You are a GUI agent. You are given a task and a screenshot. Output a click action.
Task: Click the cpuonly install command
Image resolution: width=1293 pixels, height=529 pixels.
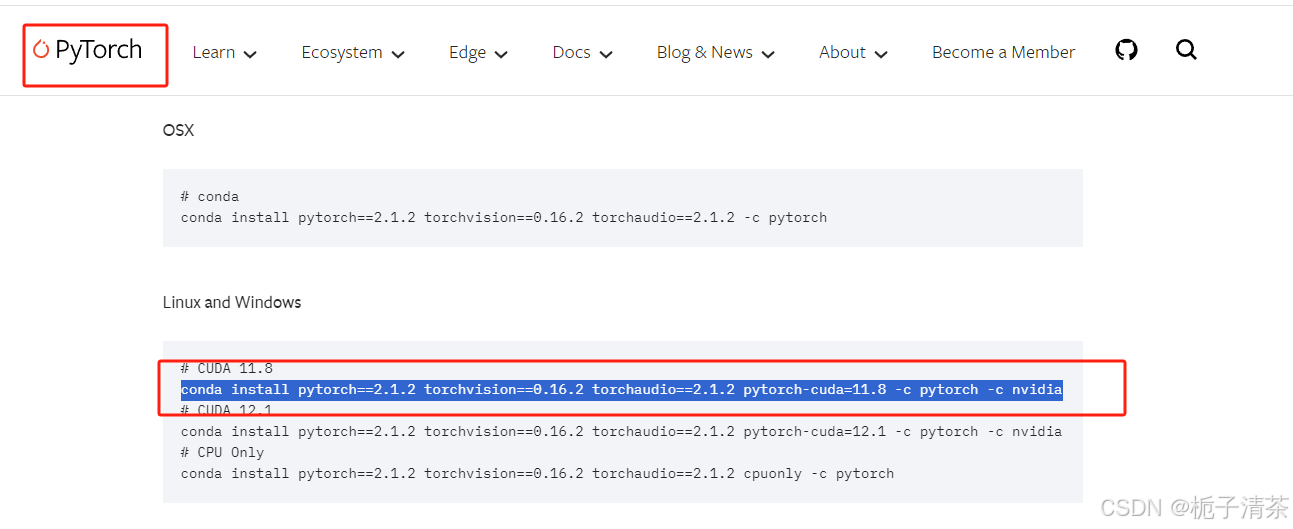click(x=537, y=473)
